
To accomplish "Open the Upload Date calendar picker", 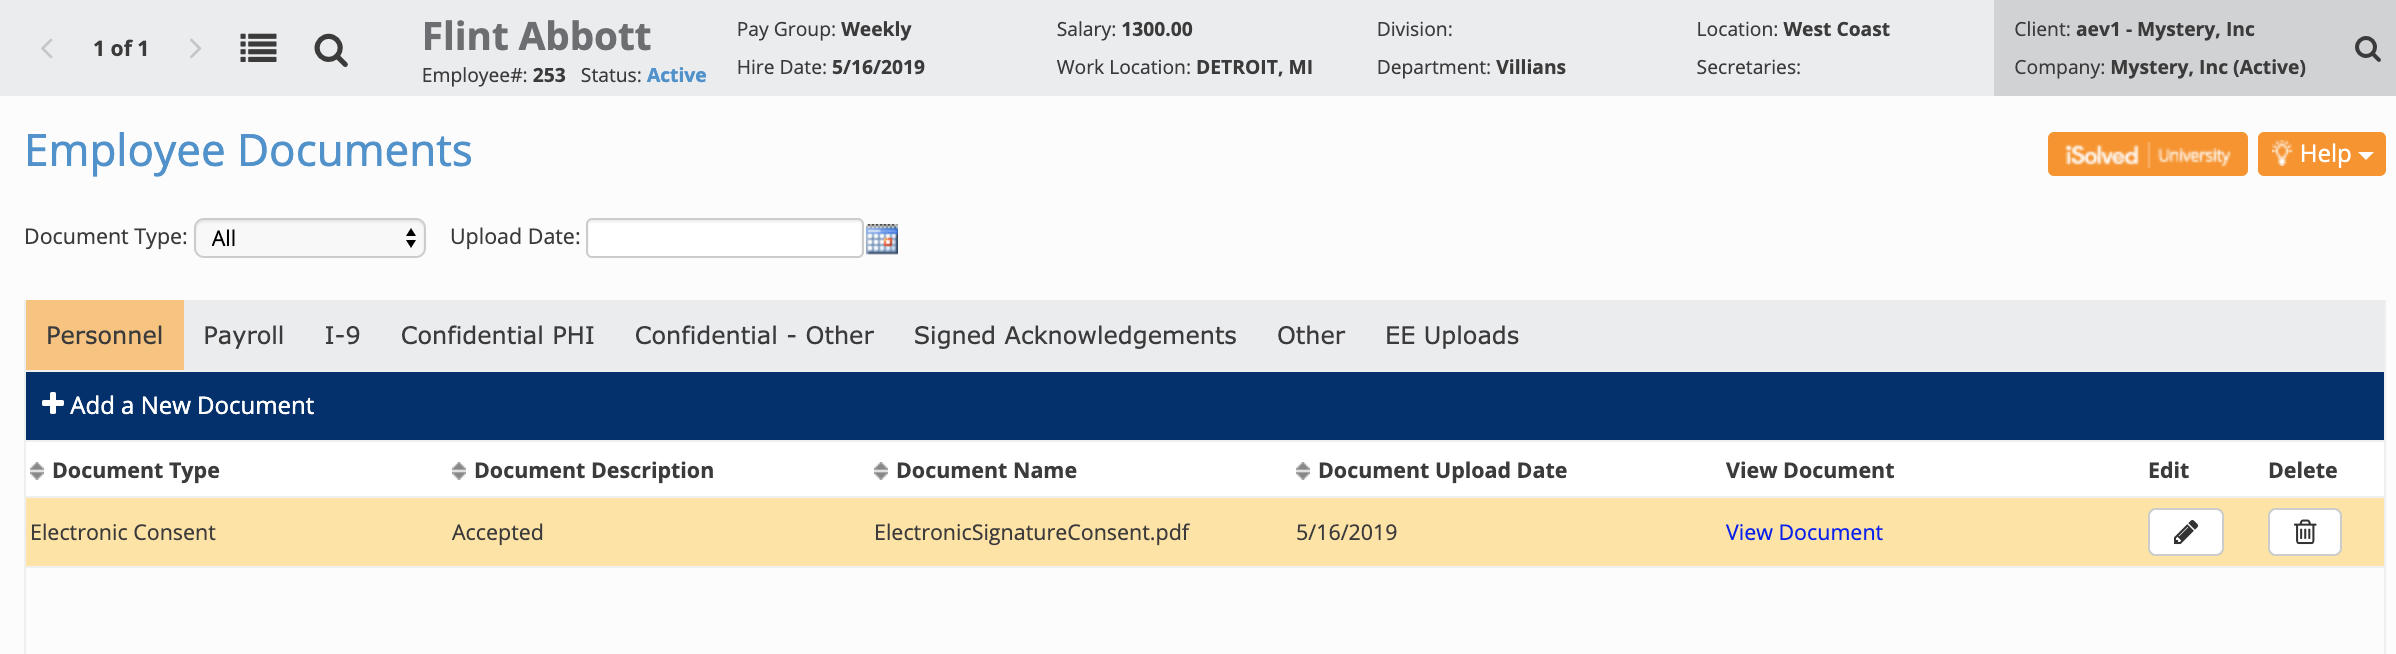I will click(882, 239).
